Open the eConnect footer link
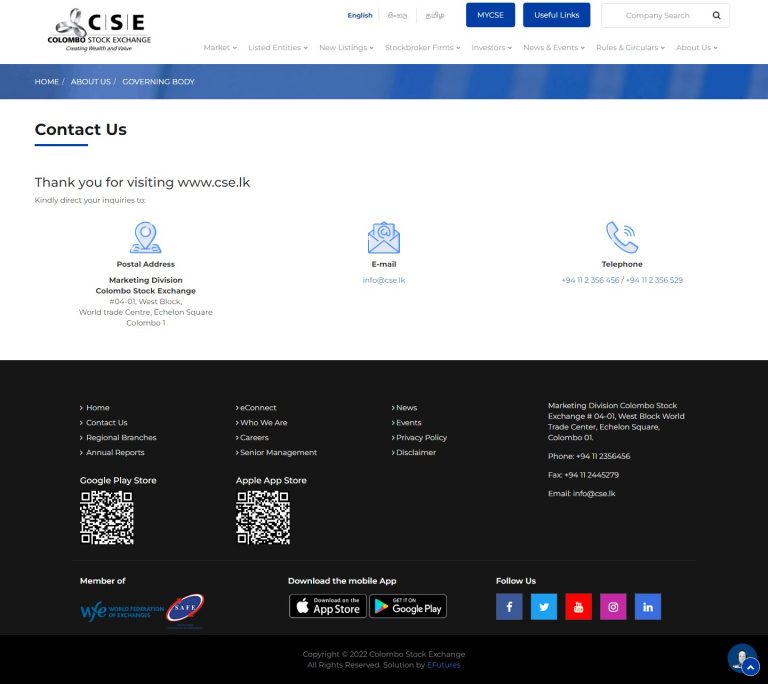The image size is (768, 684). 258,407
